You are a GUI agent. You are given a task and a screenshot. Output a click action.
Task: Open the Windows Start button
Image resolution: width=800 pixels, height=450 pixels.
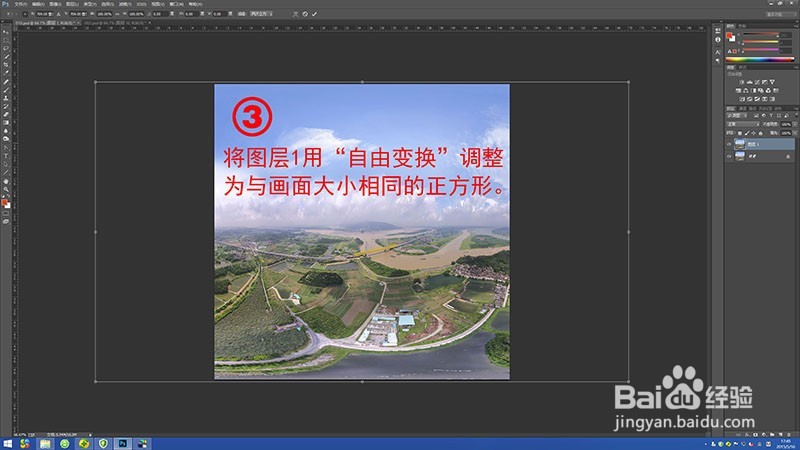coord(7,443)
